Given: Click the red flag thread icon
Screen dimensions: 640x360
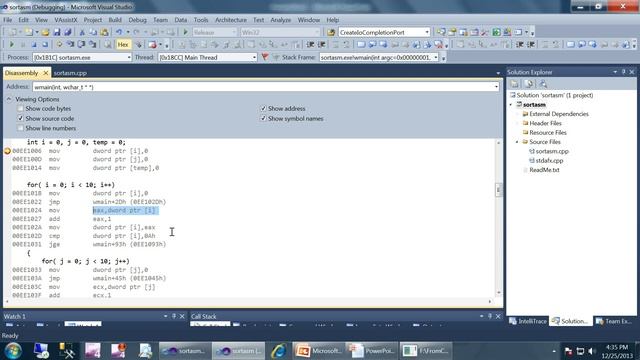Looking at the screenshot, I should click(x=265, y=57).
